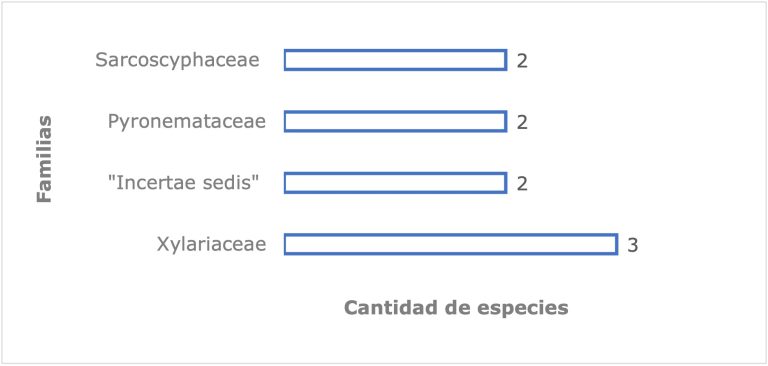
Task: Select the Xylariaceae bar
Action: (451, 244)
